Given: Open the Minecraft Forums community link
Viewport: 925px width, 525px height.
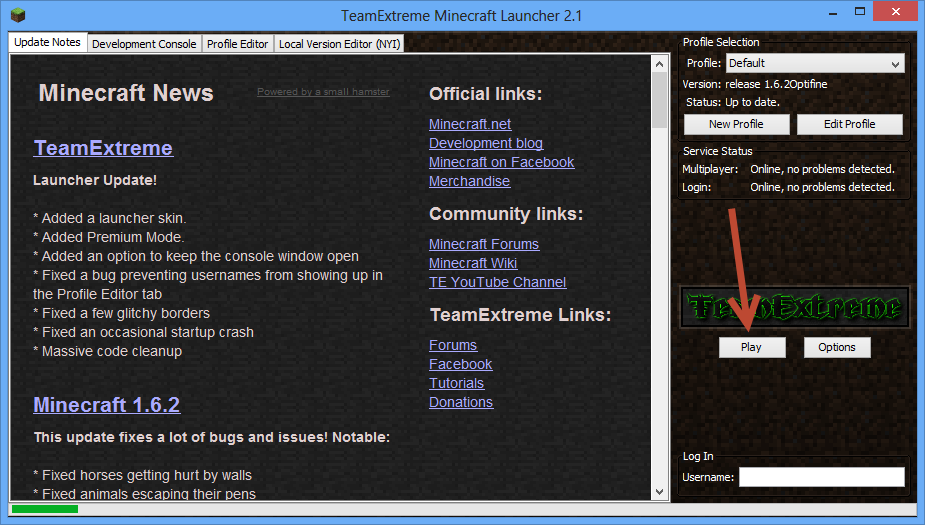Looking at the screenshot, I should 484,244.
